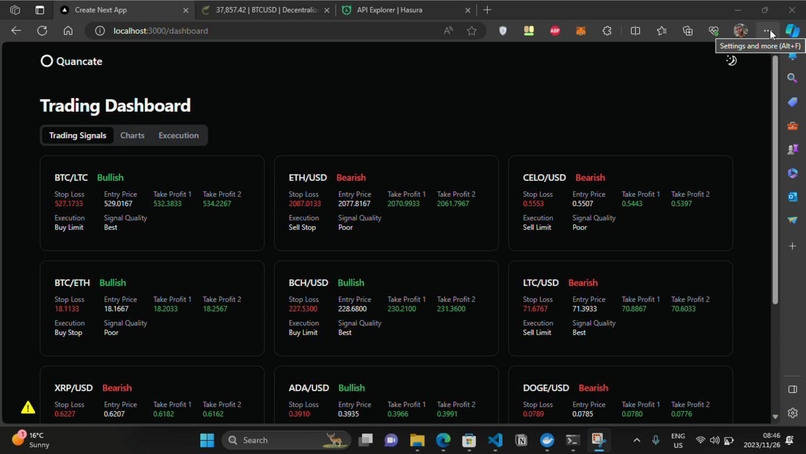Viewport: 806px width, 454px height.
Task: Open Visual Studio Code from taskbar
Action: 495,440
